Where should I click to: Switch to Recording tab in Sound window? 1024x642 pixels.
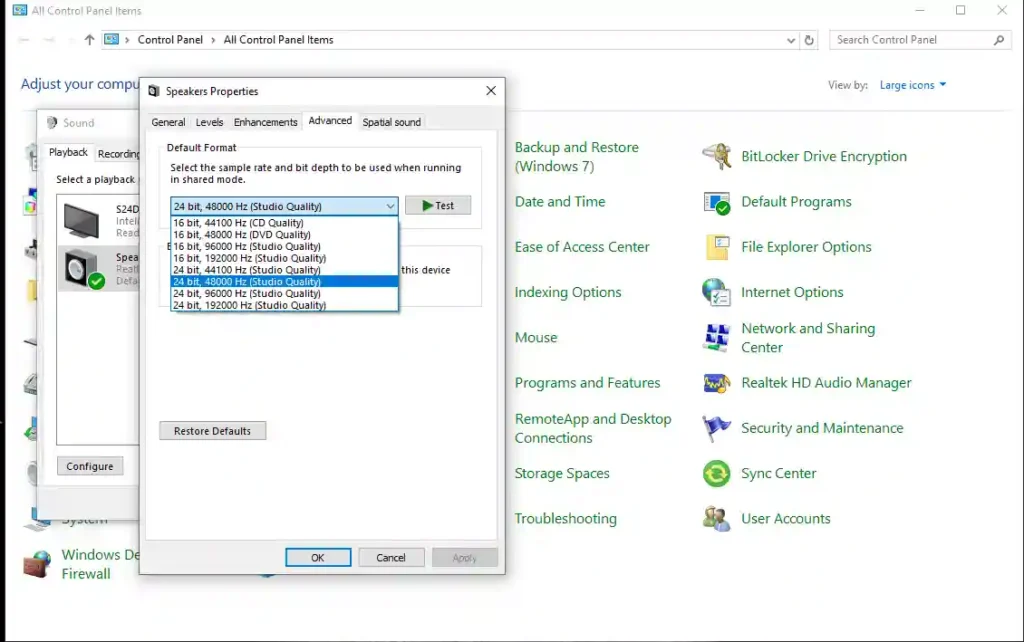[118, 154]
